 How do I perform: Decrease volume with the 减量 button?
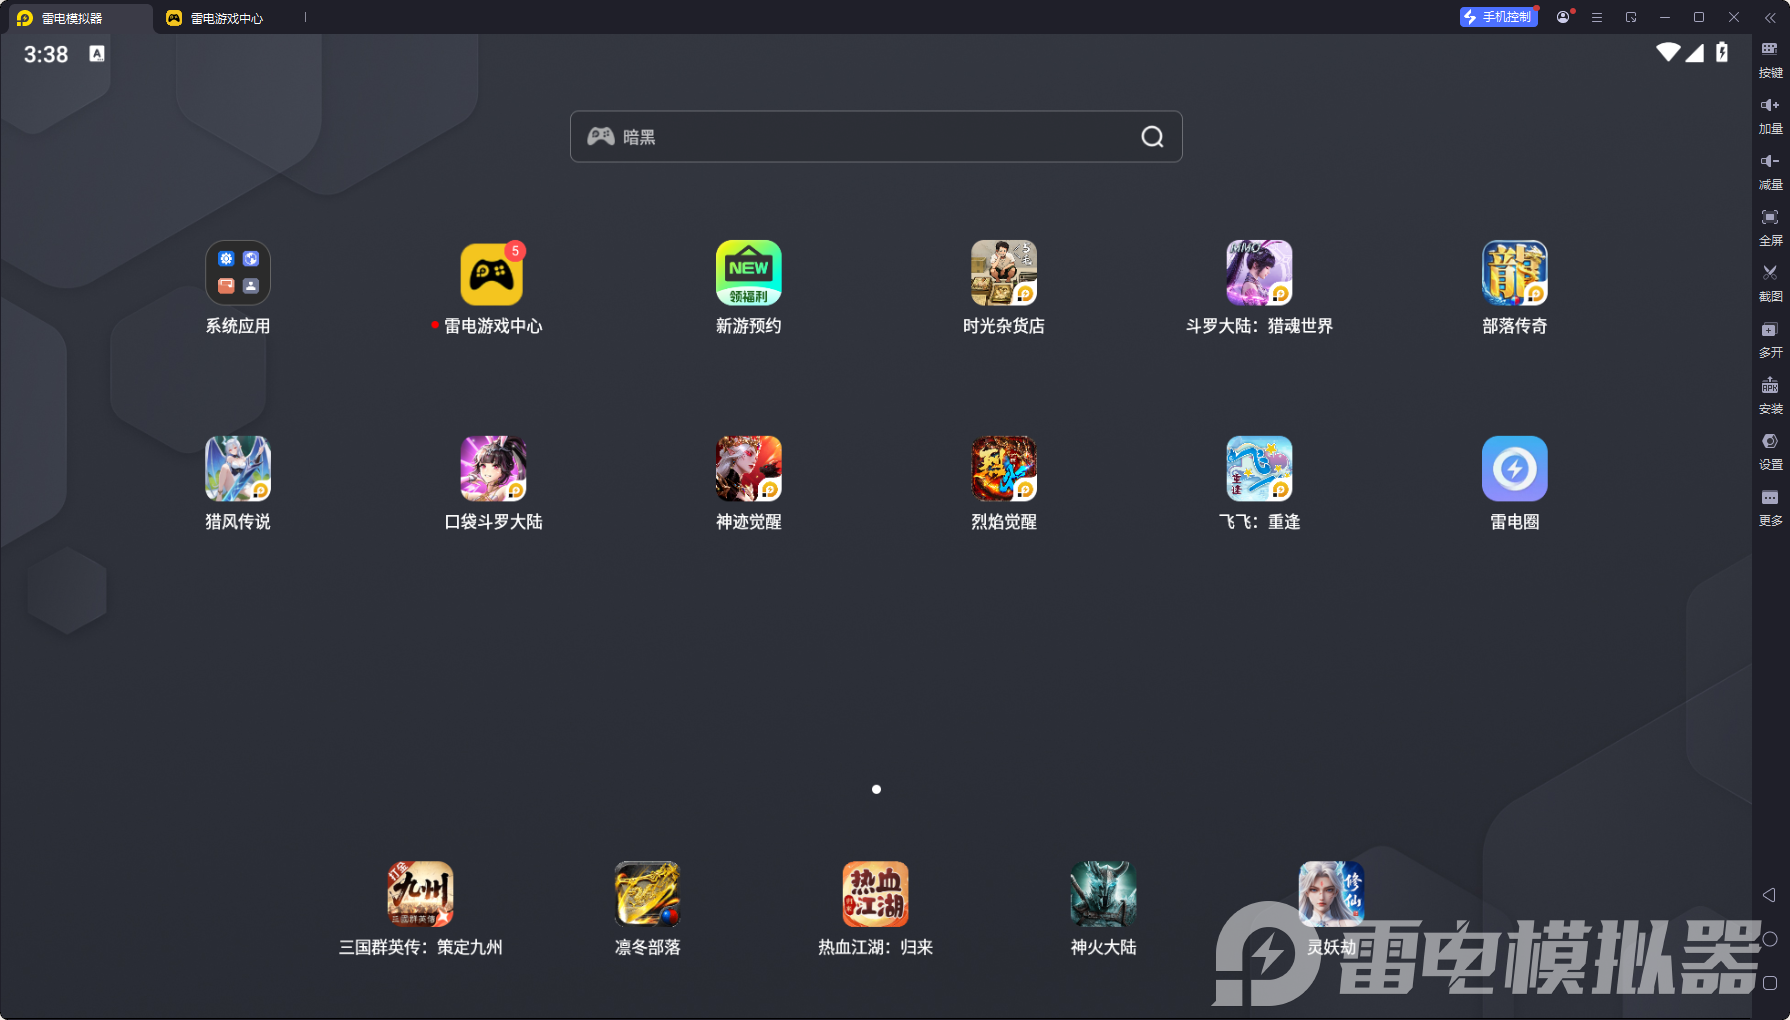[1770, 171]
